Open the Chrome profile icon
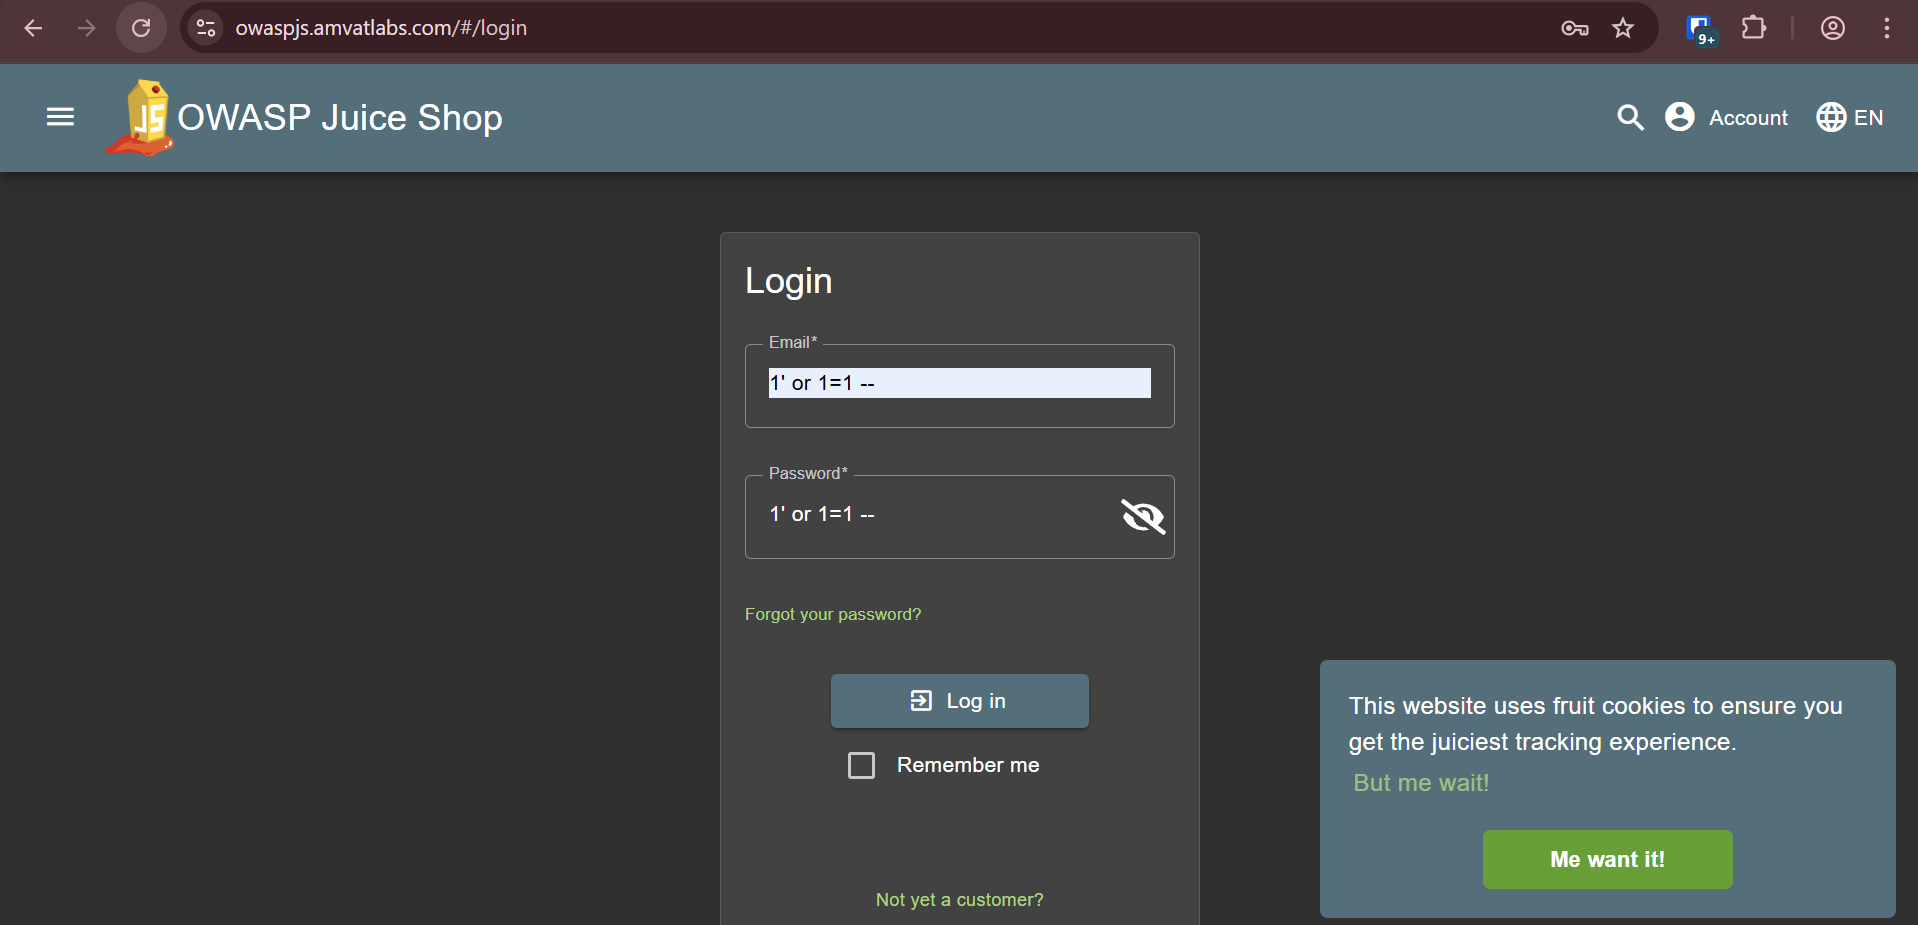This screenshot has width=1918, height=925. click(1832, 28)
